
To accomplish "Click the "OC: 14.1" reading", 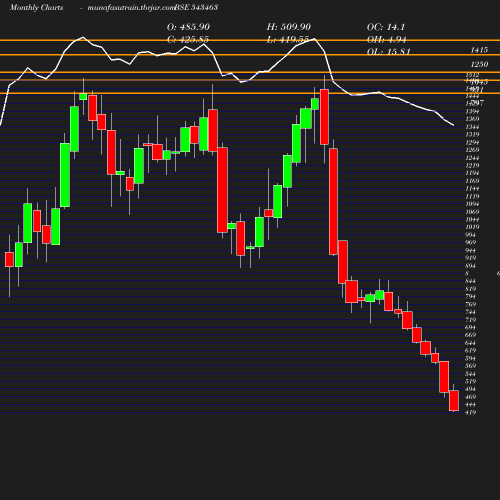I will [386, 27].
